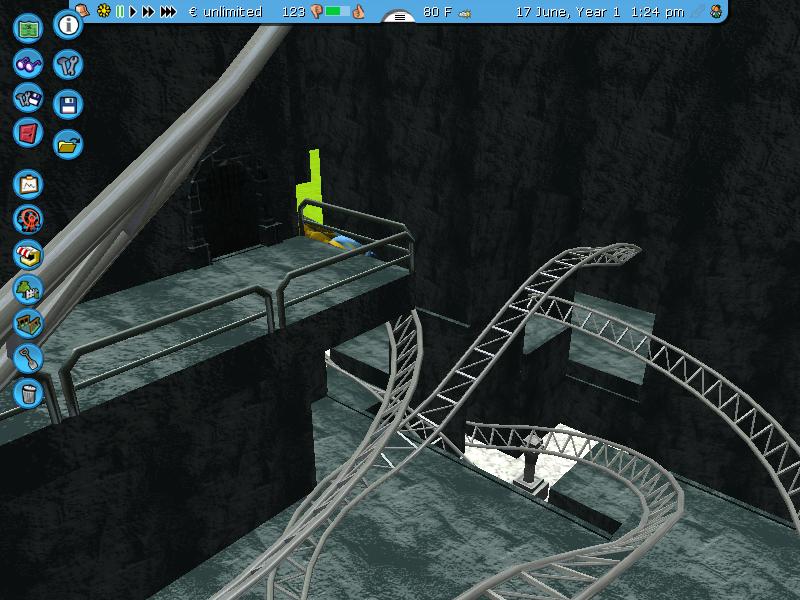Open the park map icon
Viewport: 800px width, 600px height.
pos(28,28)
